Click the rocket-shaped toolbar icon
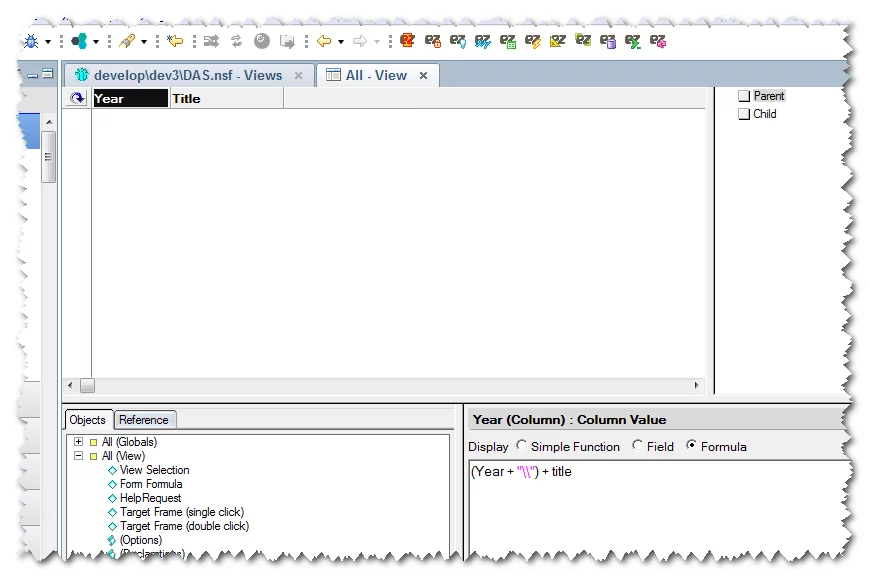 click(127, 41)
